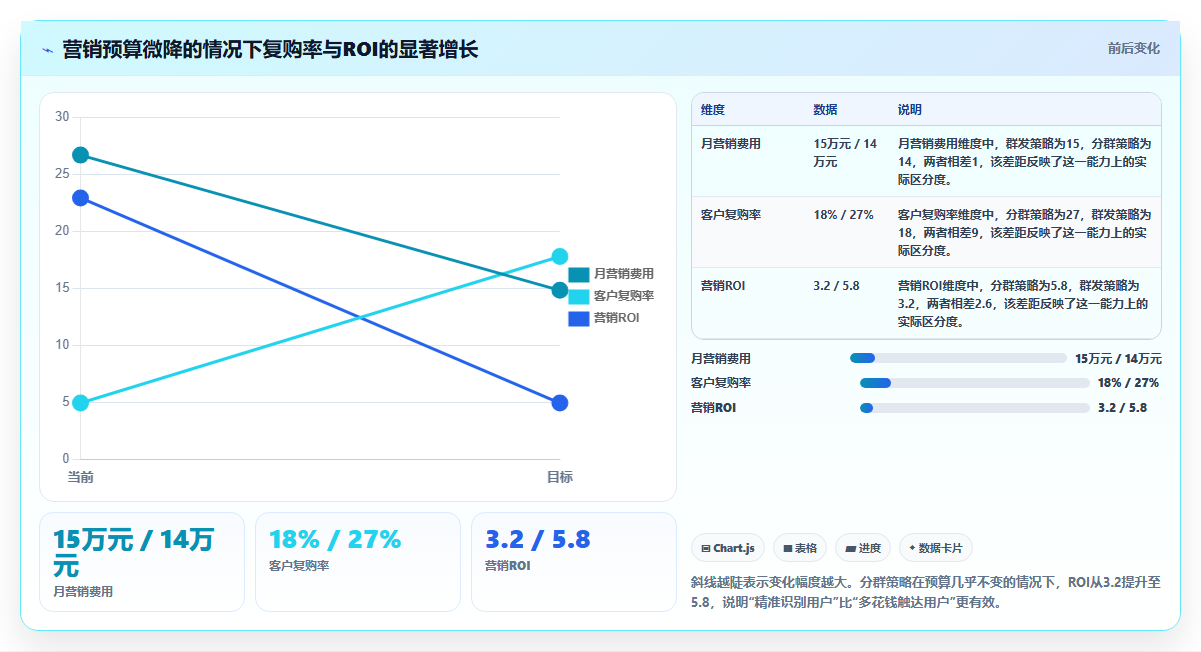Click the y-axis value 30
1201x652 pixels.
click(62, 117)
